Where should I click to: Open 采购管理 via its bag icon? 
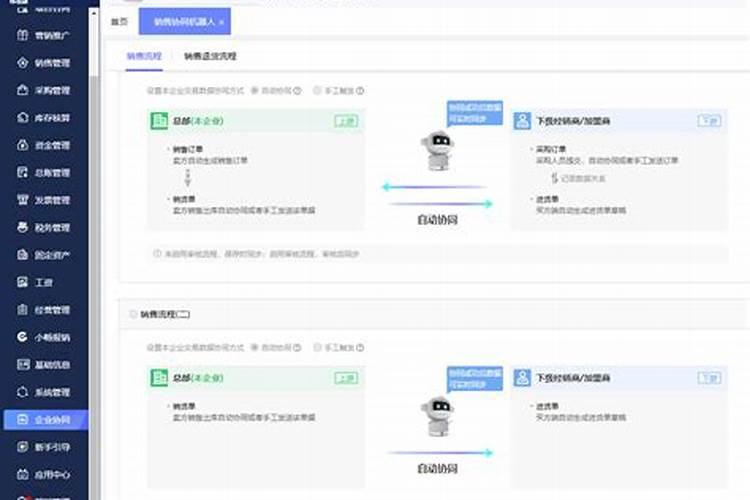(x=22, y=90)
